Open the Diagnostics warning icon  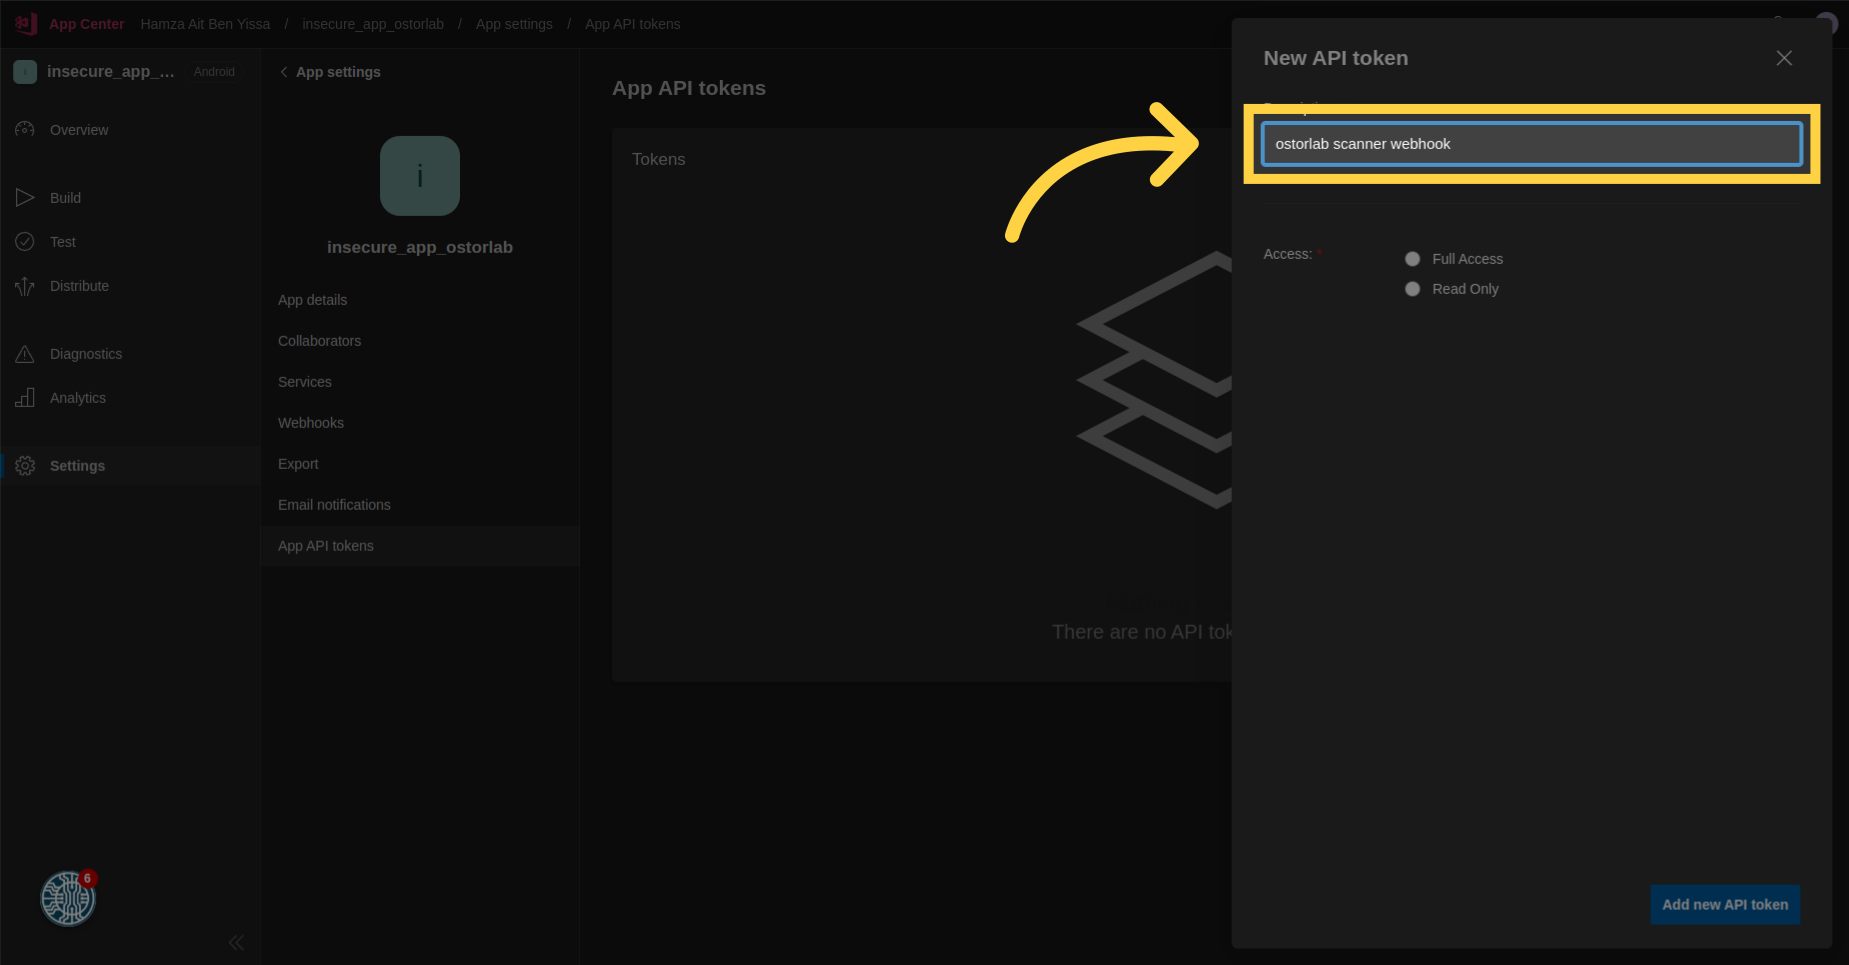[x=25, y=354]
